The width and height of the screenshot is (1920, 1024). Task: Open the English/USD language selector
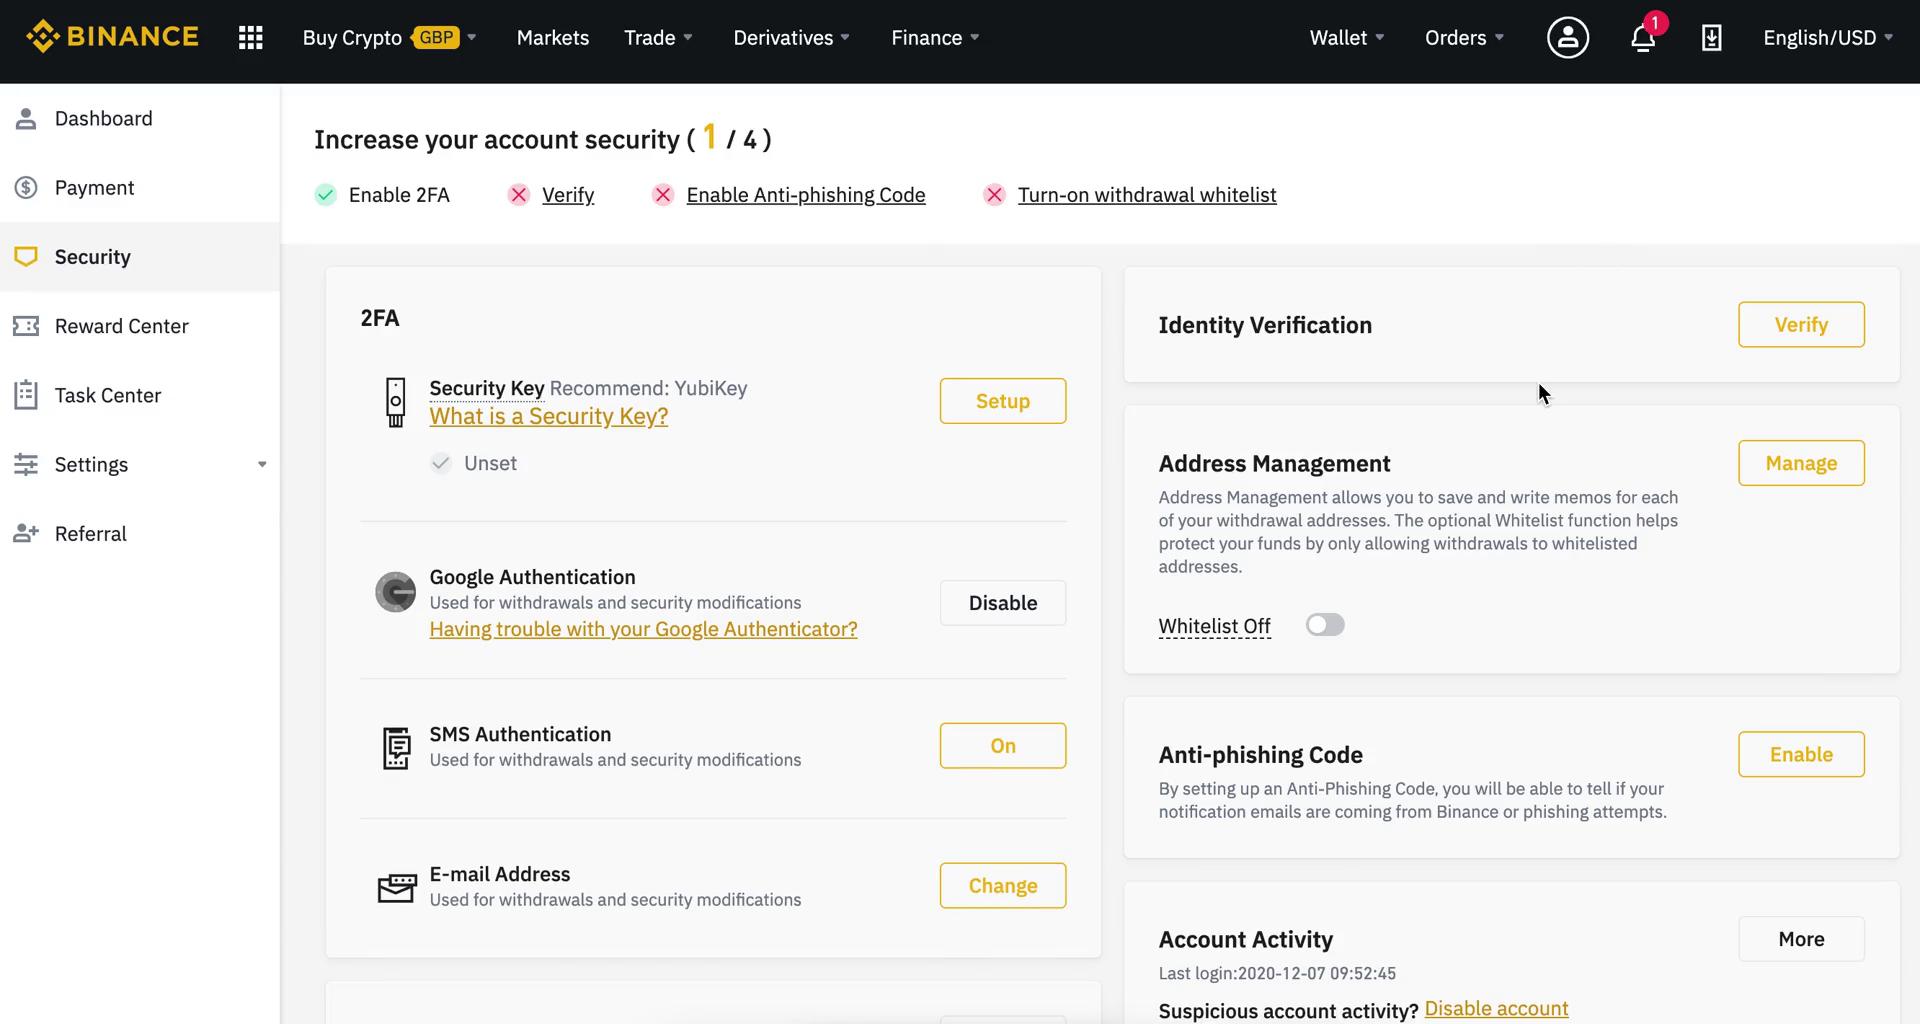1828,38
